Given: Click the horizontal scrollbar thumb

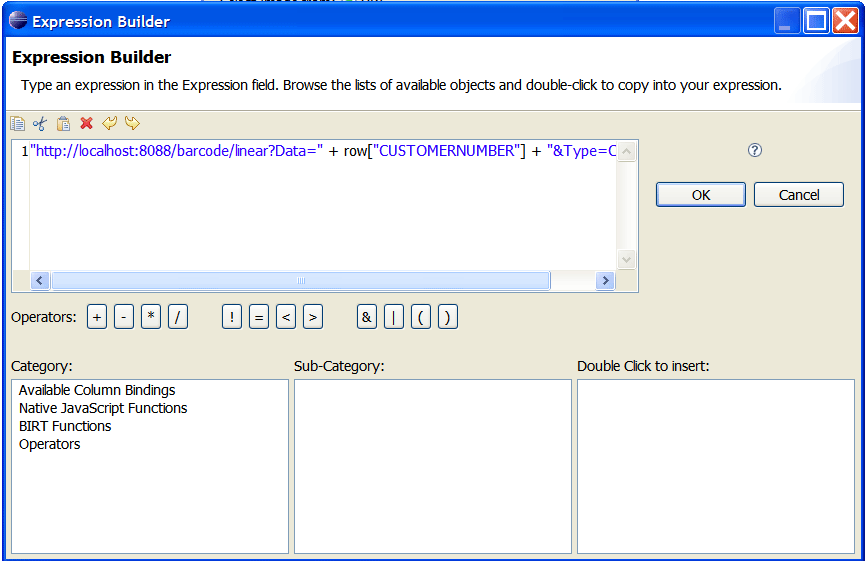Looking at the screenshot, I should 301,280.
